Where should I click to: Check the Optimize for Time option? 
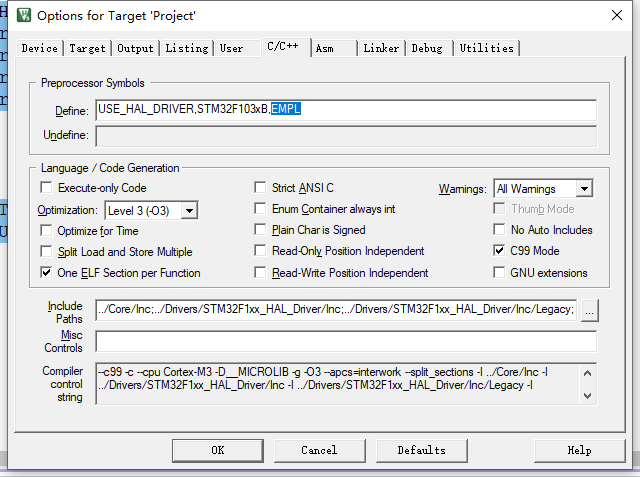coord(46,231)
